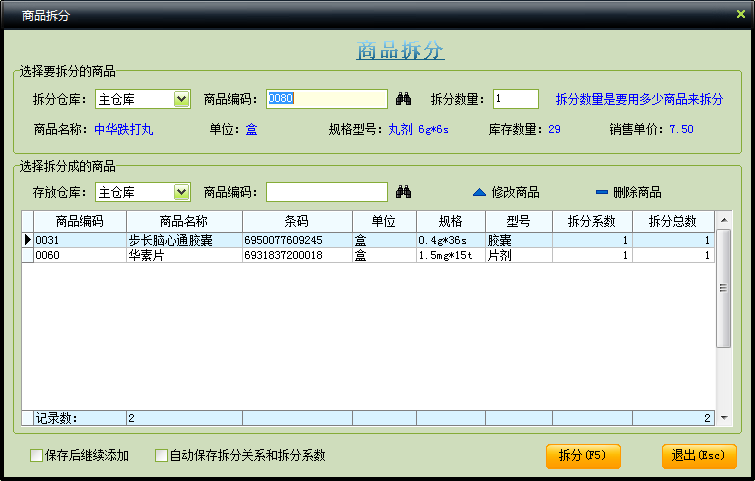The width and height of the screenshot is (755, 481).
Task: Click the 单位 column header
Action: 384,221
